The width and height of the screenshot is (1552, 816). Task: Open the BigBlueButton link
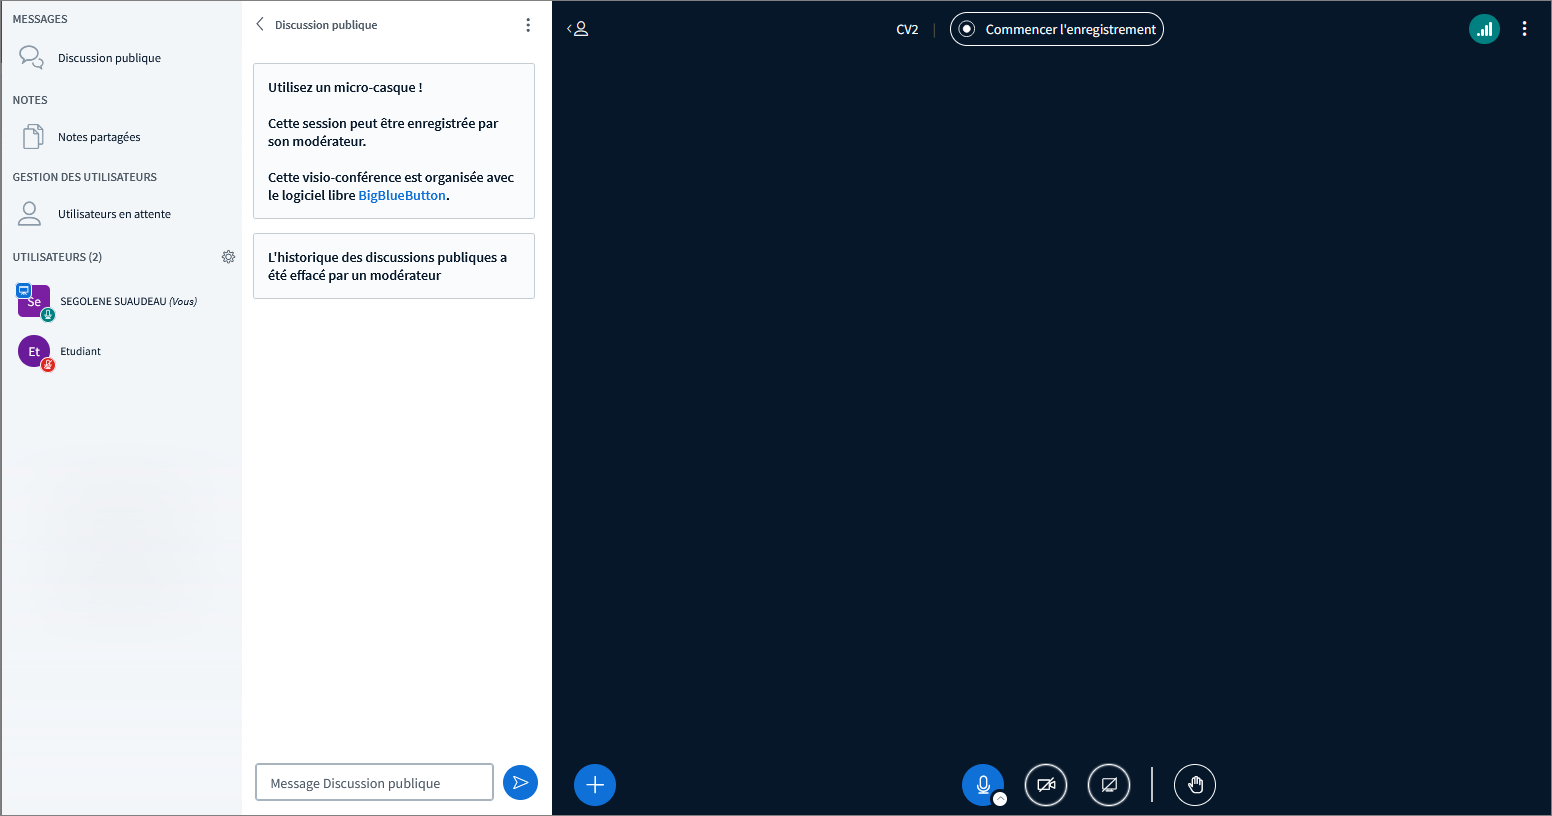coord(402,196)
